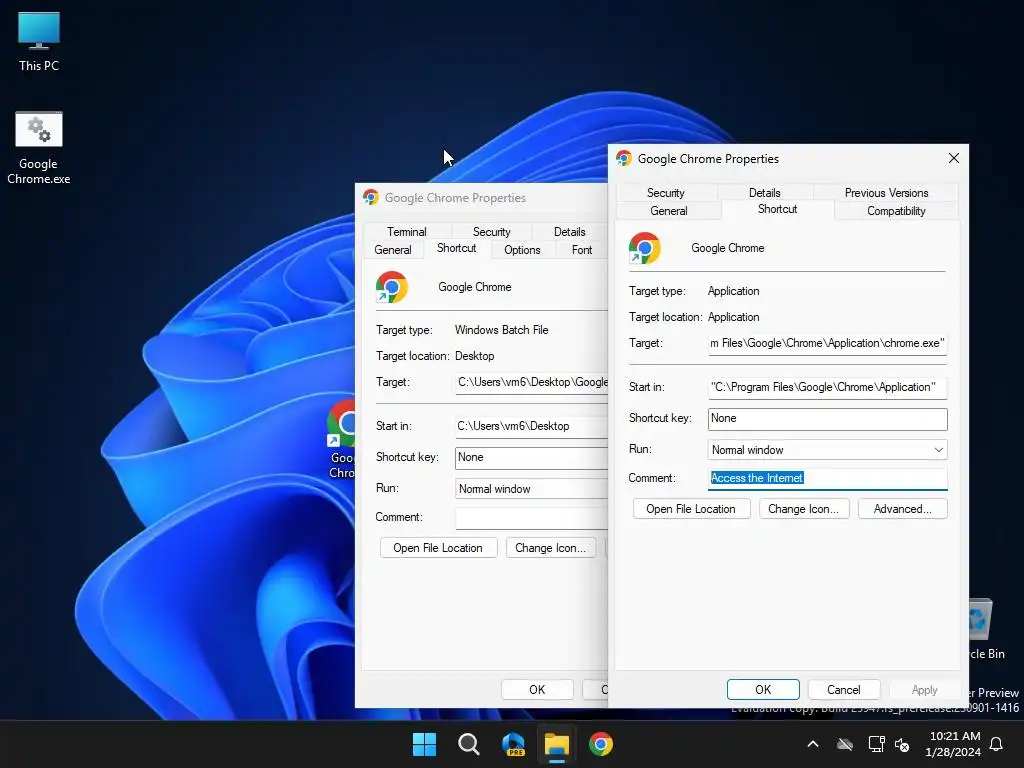
Task: Open the General tab in the back dialog
Action: (392, 250)
